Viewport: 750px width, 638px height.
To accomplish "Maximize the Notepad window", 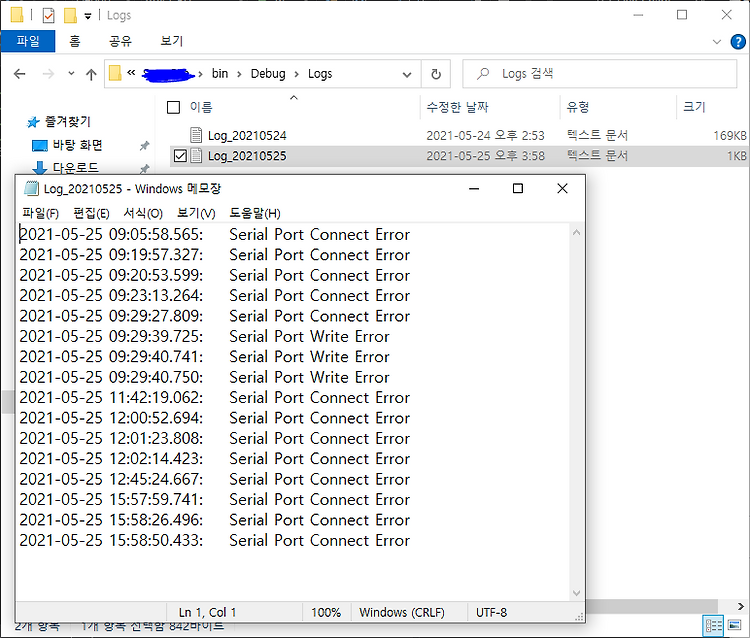I will point(518,188).
